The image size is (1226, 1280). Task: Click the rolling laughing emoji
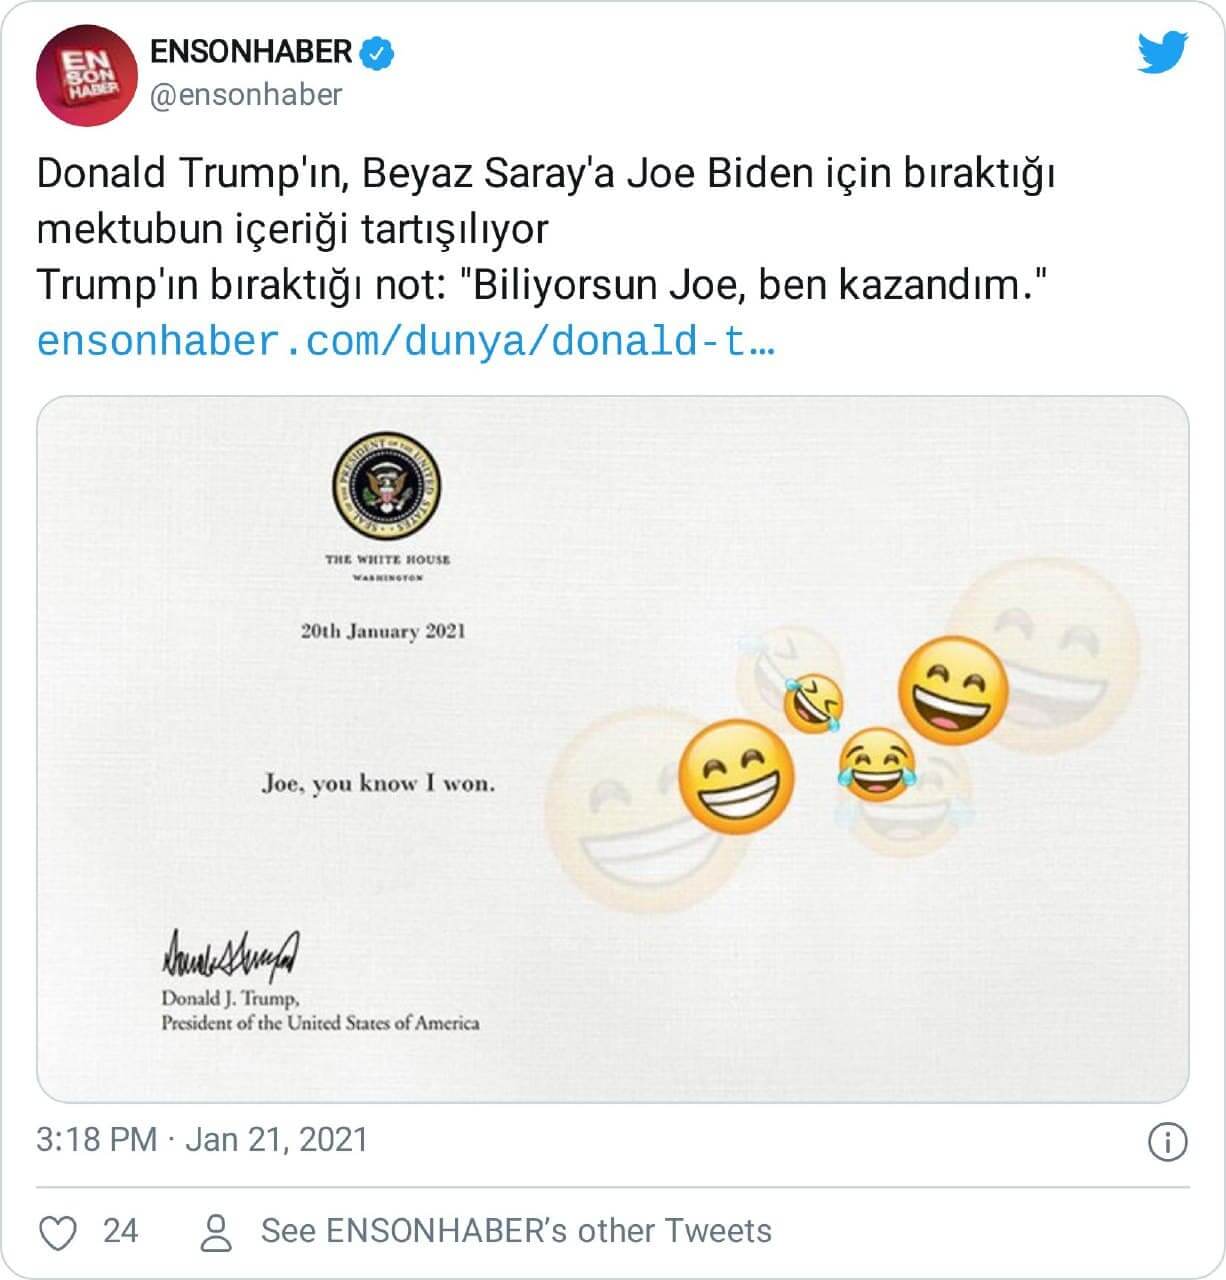pyautogui.click(x=813, y=702)
